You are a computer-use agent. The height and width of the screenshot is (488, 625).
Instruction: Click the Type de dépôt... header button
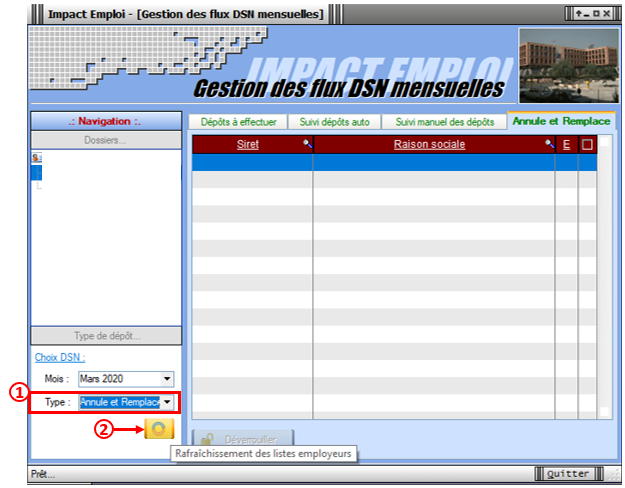[x=106, y=336]
